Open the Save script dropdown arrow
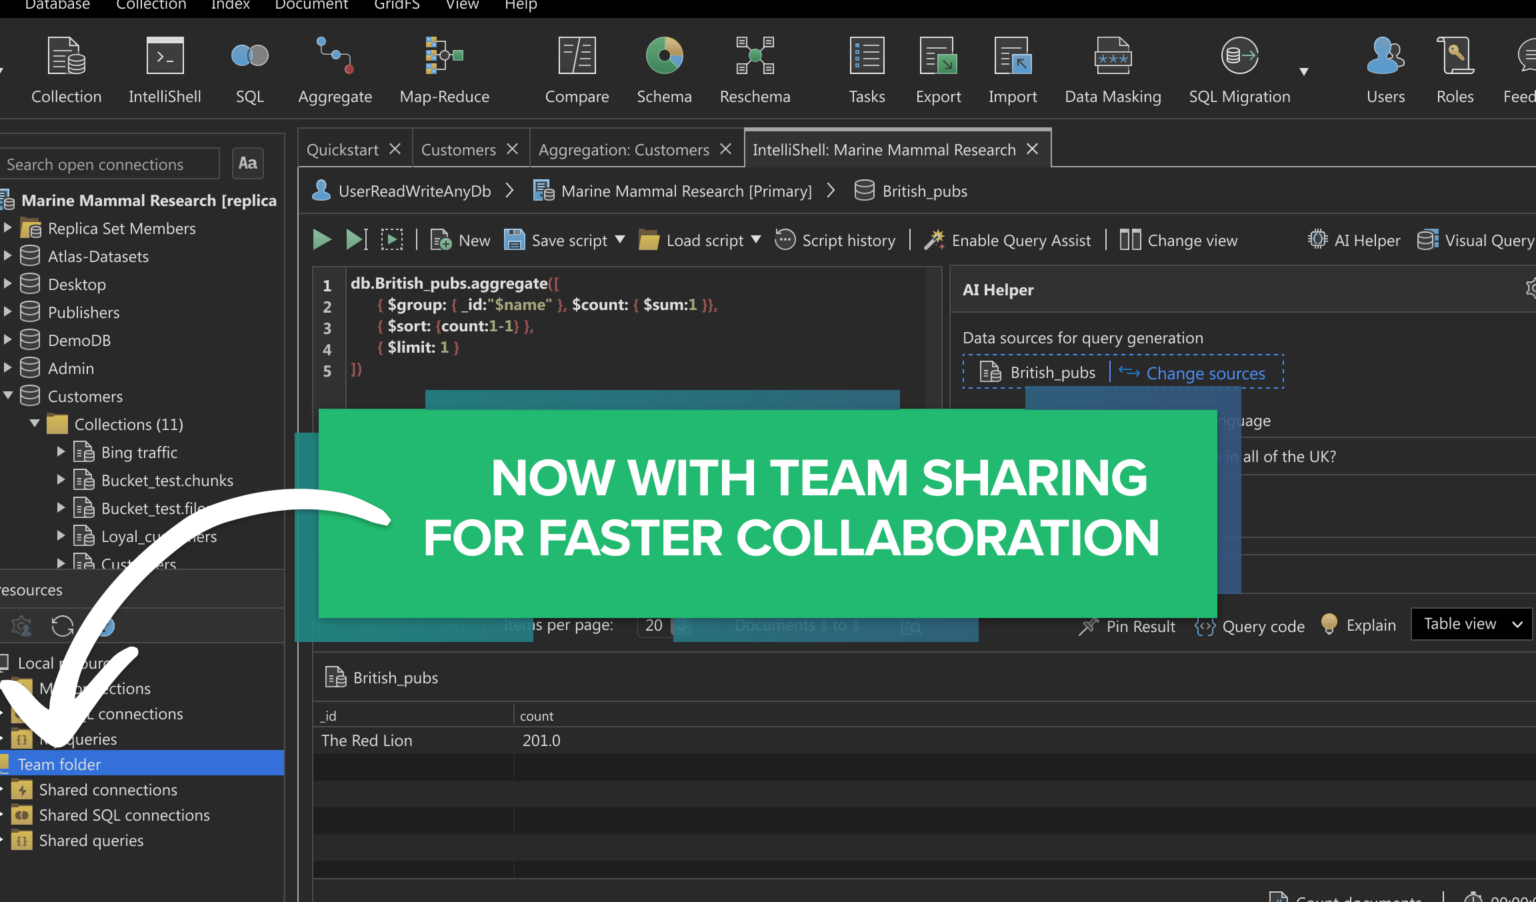 pyautogui.click(x=620, y=240)
